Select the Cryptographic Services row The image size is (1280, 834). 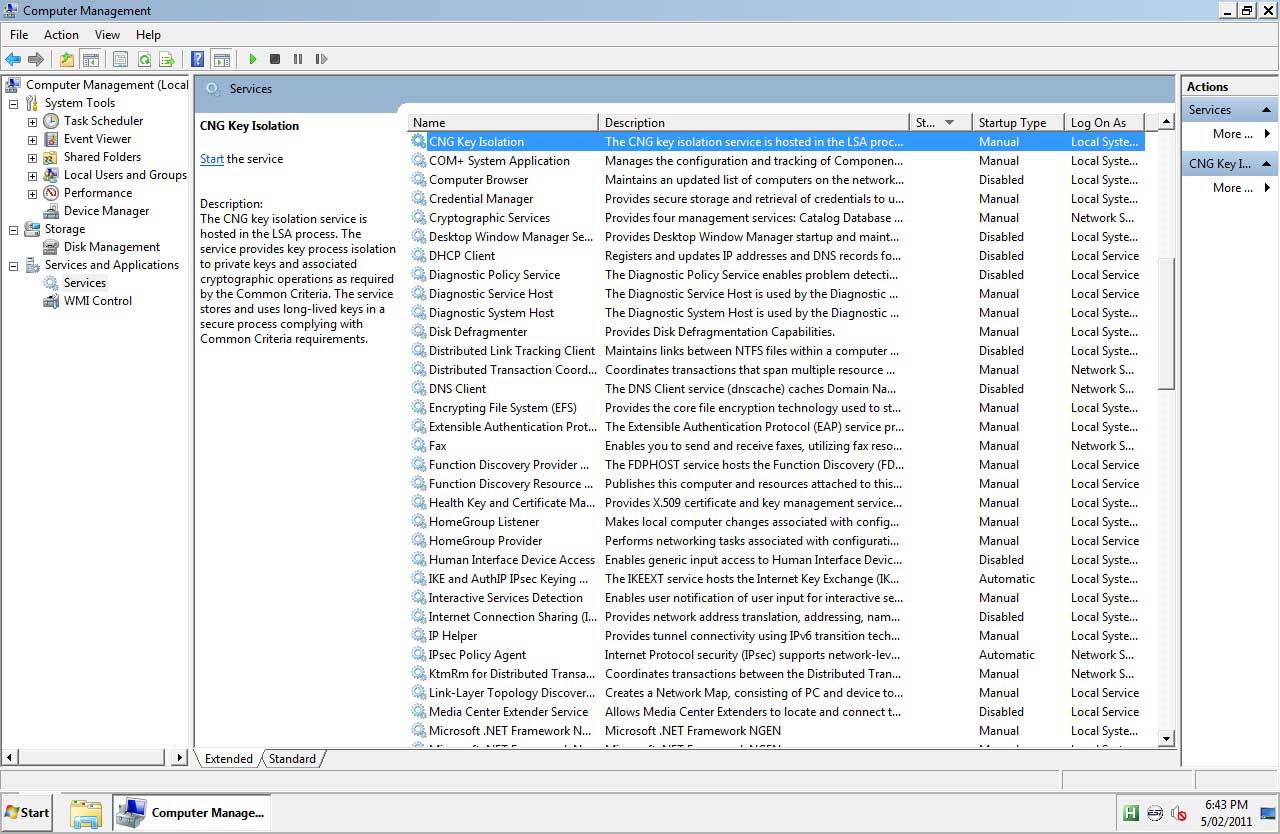pyautogui.click(x=777, y=218)
